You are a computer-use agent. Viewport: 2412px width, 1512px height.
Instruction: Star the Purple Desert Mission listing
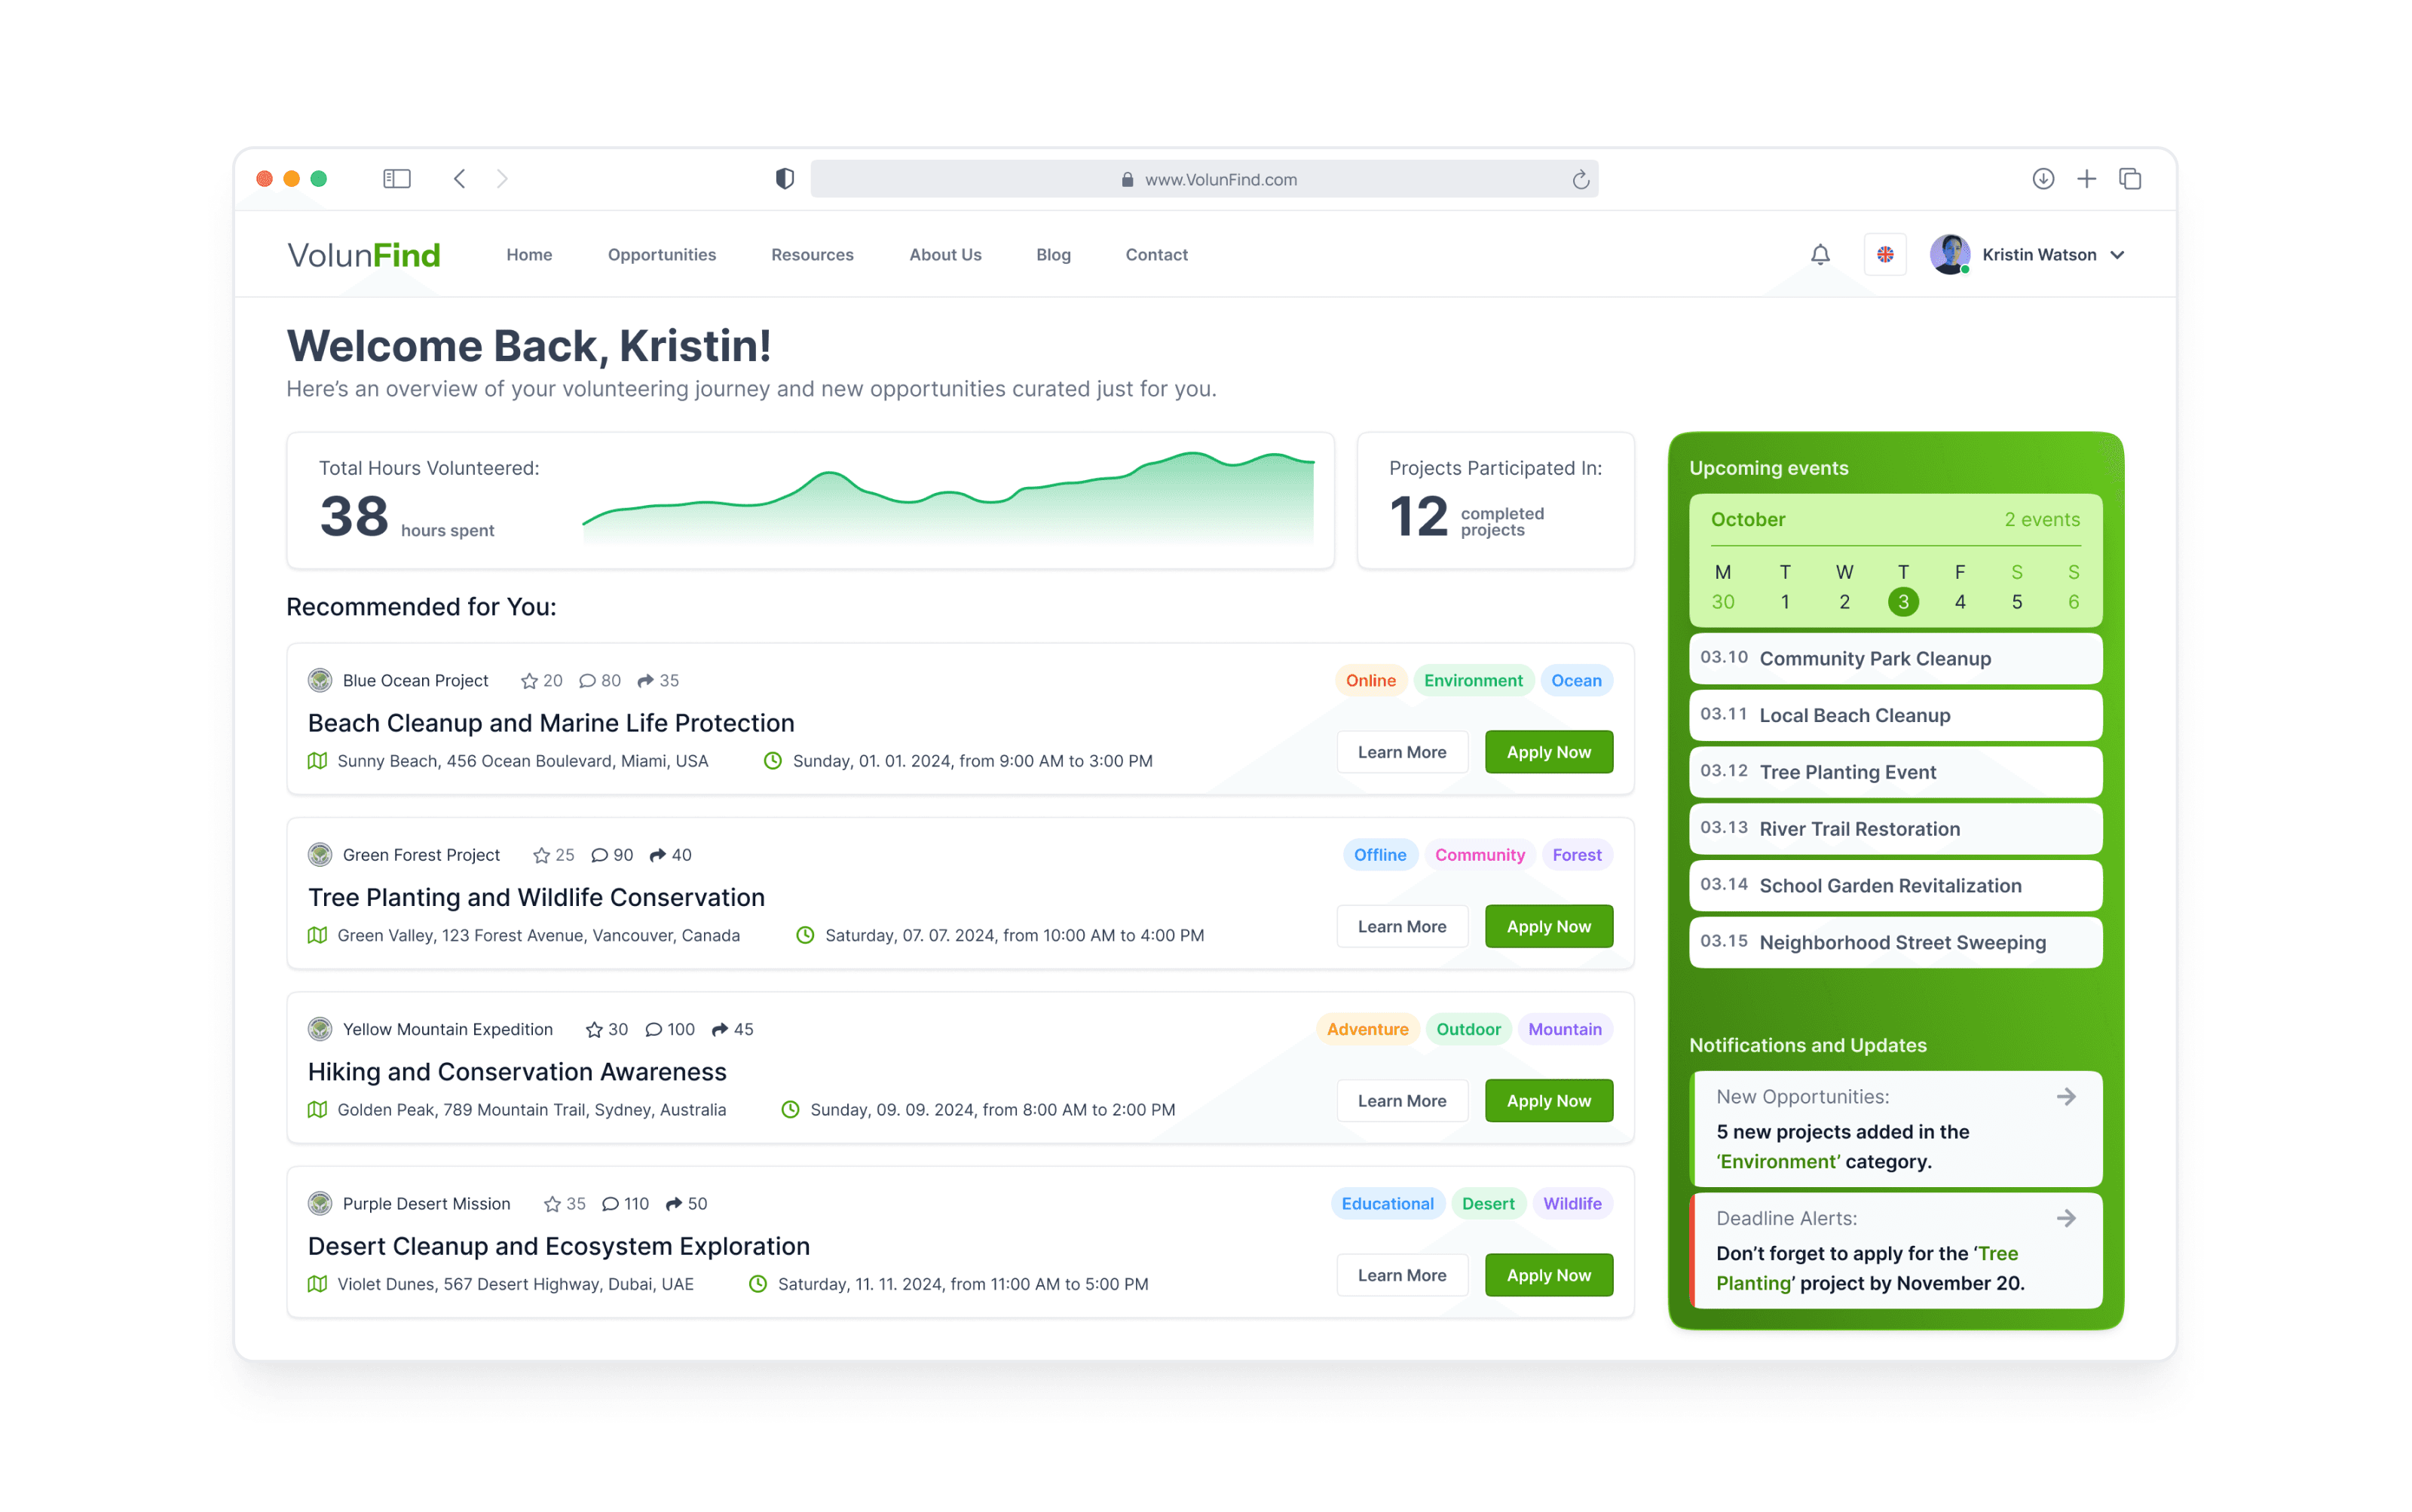tap(552, 1204)
